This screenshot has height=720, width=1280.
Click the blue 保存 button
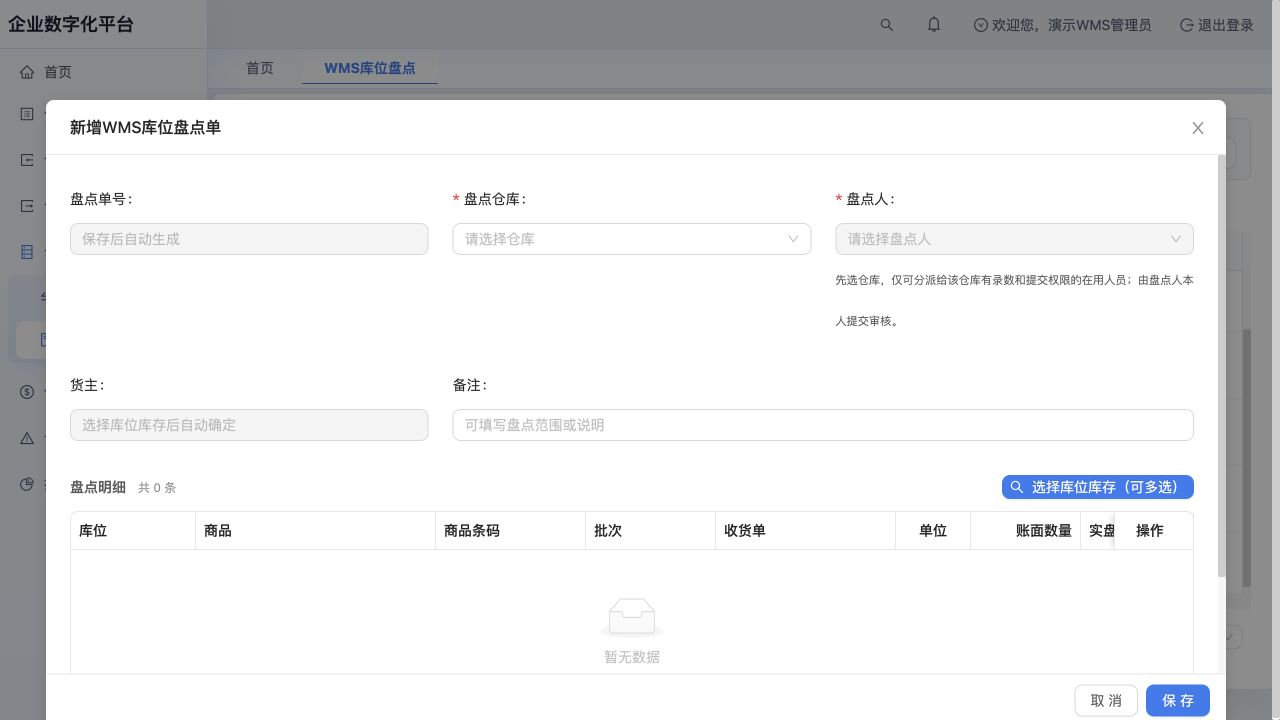click(x=1178, y=701)
